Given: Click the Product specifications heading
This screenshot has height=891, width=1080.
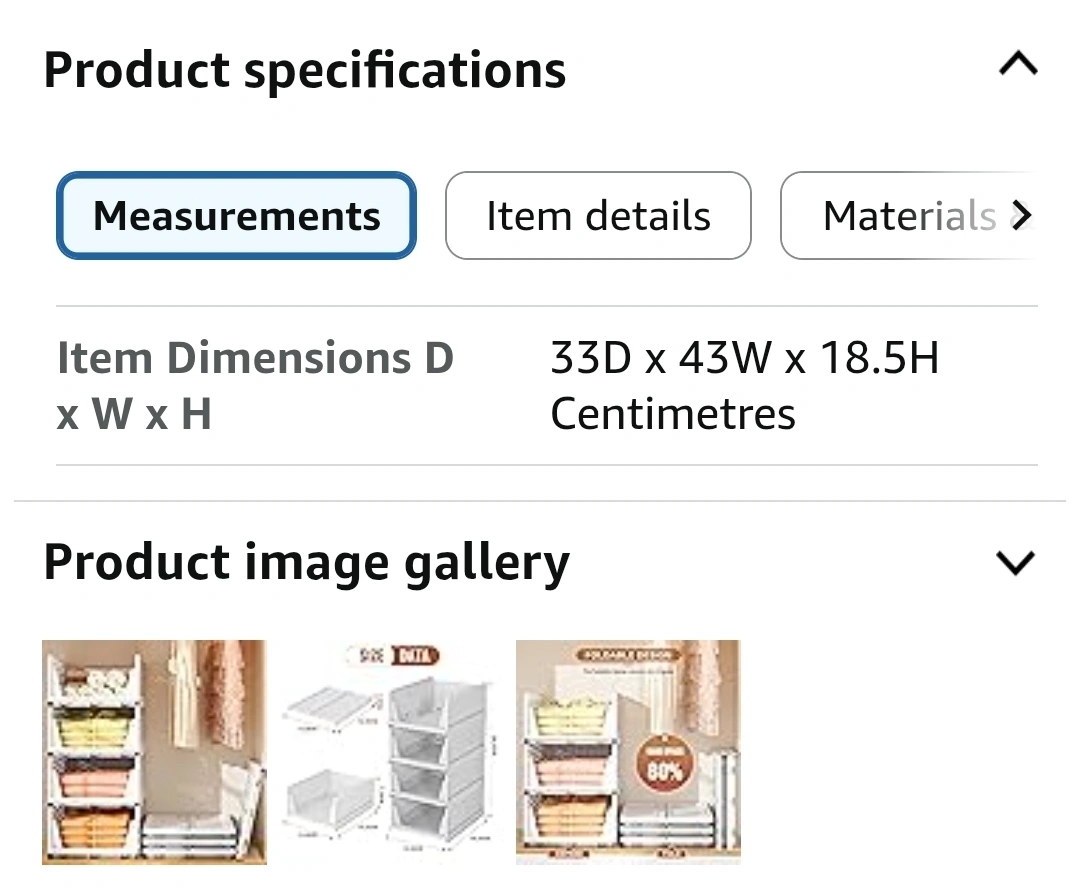Looking at the screenshot, I should coord(305,70).
